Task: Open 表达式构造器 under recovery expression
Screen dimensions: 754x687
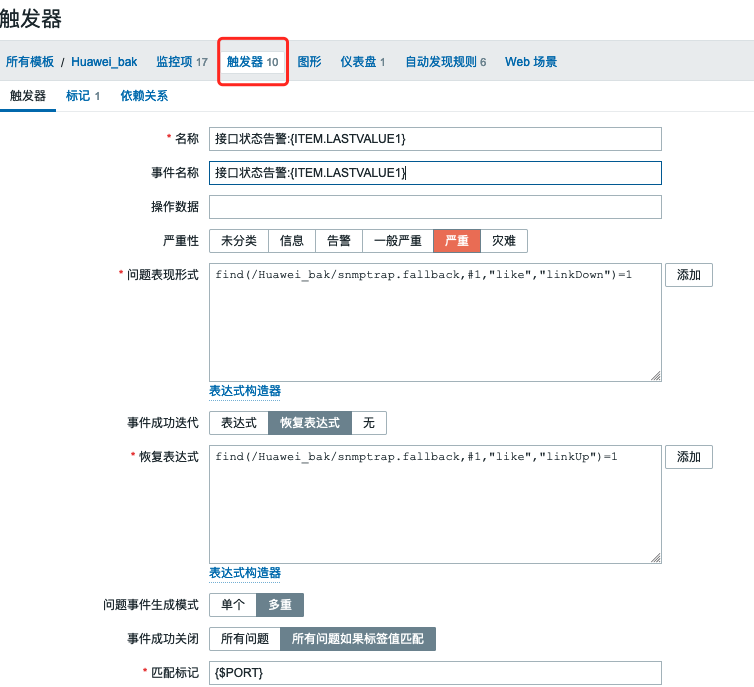Action: coord(245,573)
